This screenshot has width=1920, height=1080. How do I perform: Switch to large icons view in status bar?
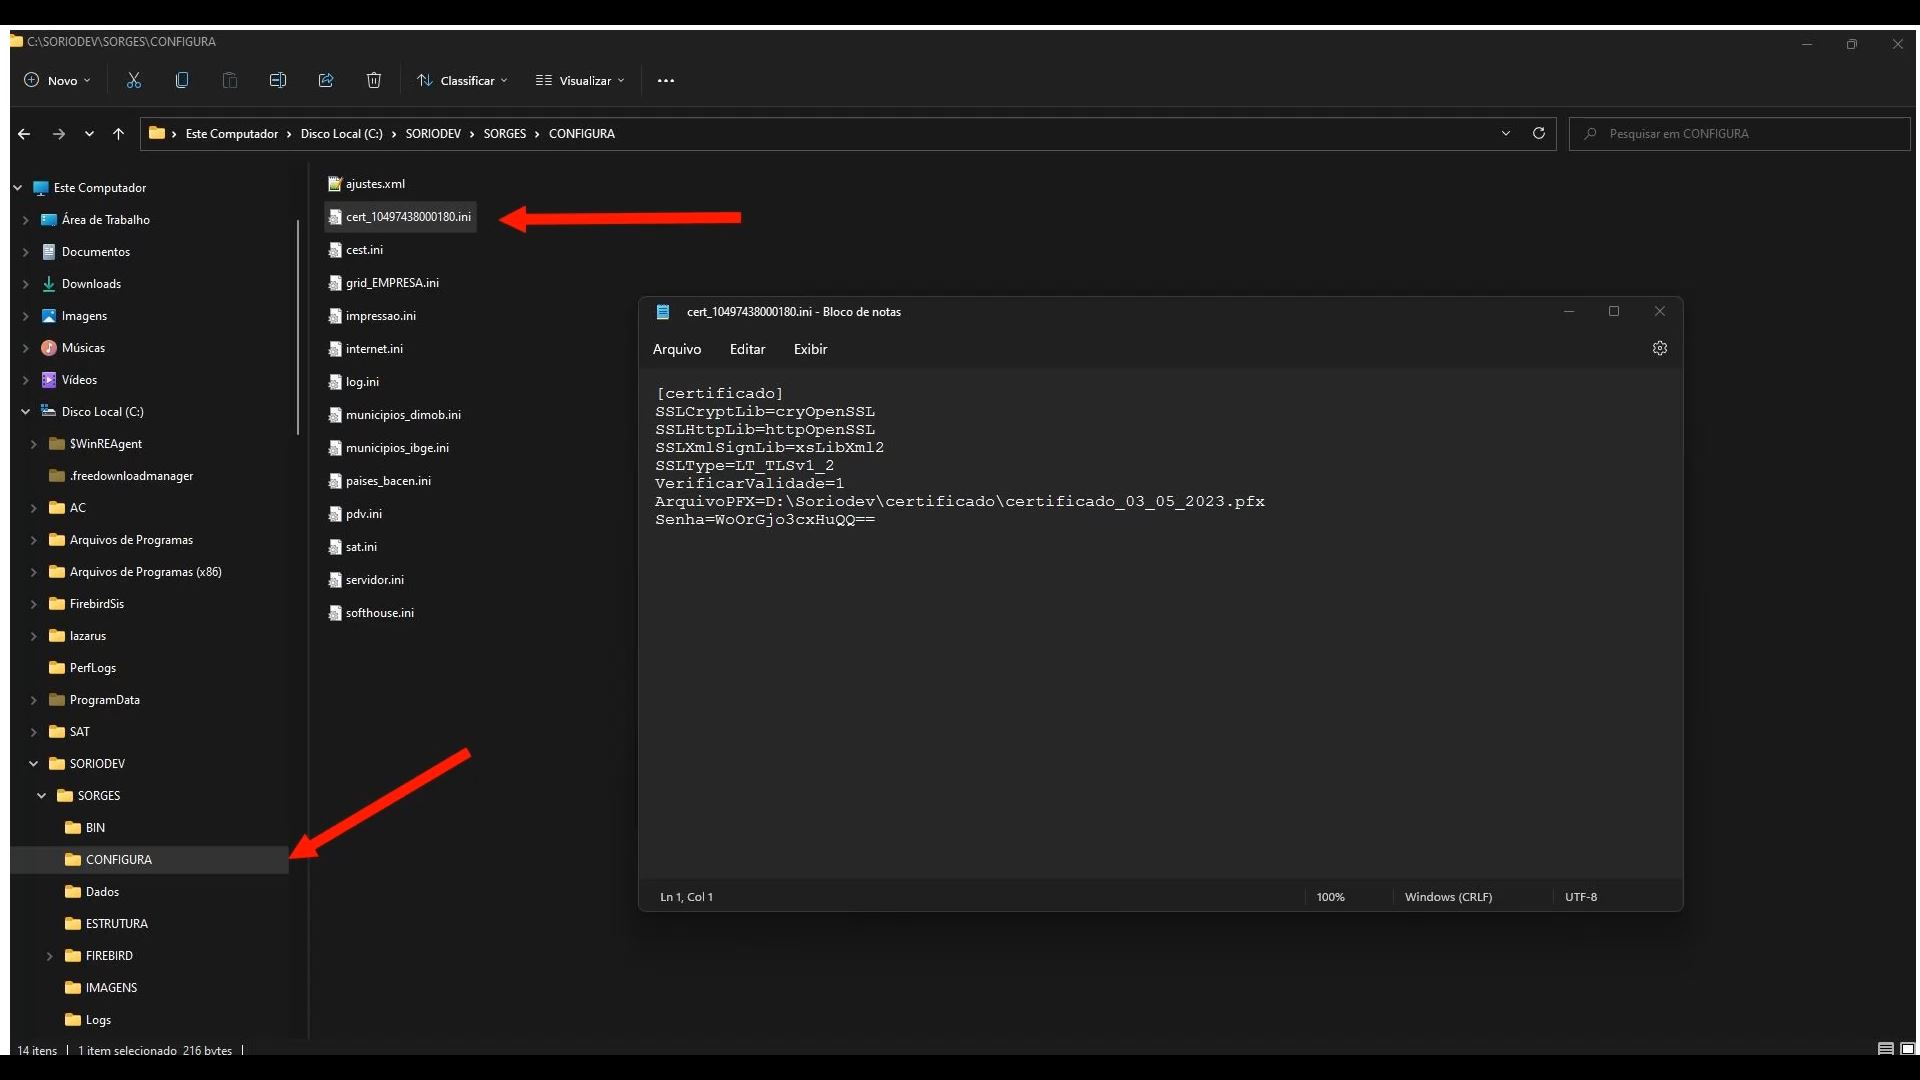click(1907, 1049)
